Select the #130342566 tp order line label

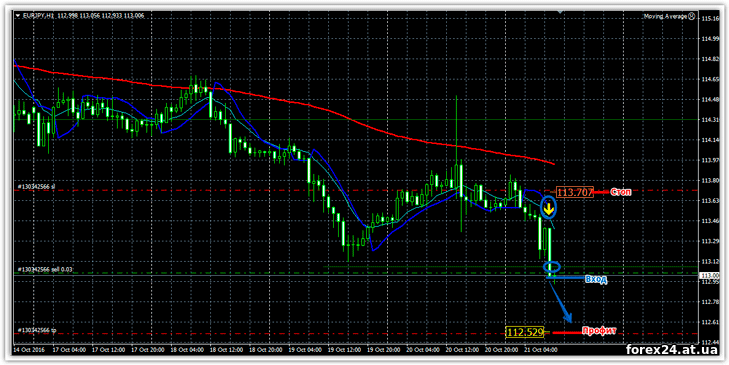tap(37, 330)
